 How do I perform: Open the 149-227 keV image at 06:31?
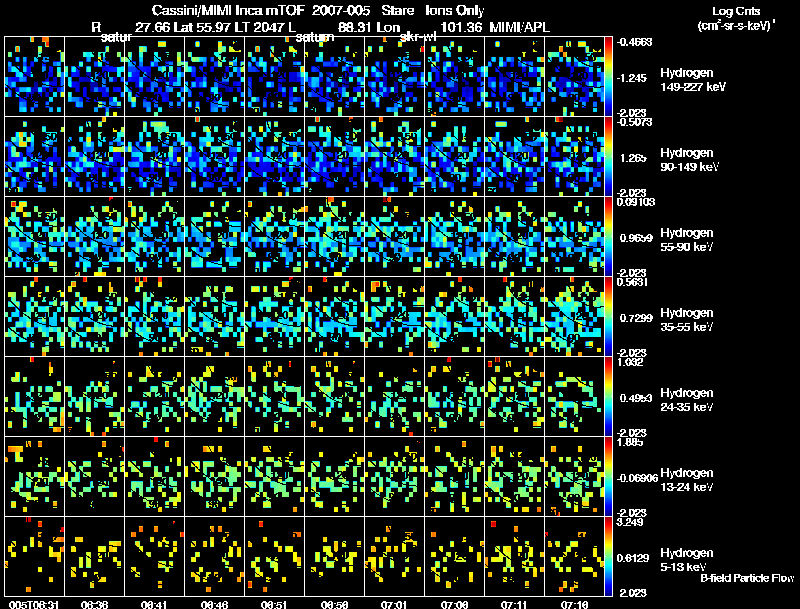coord(35,77)
